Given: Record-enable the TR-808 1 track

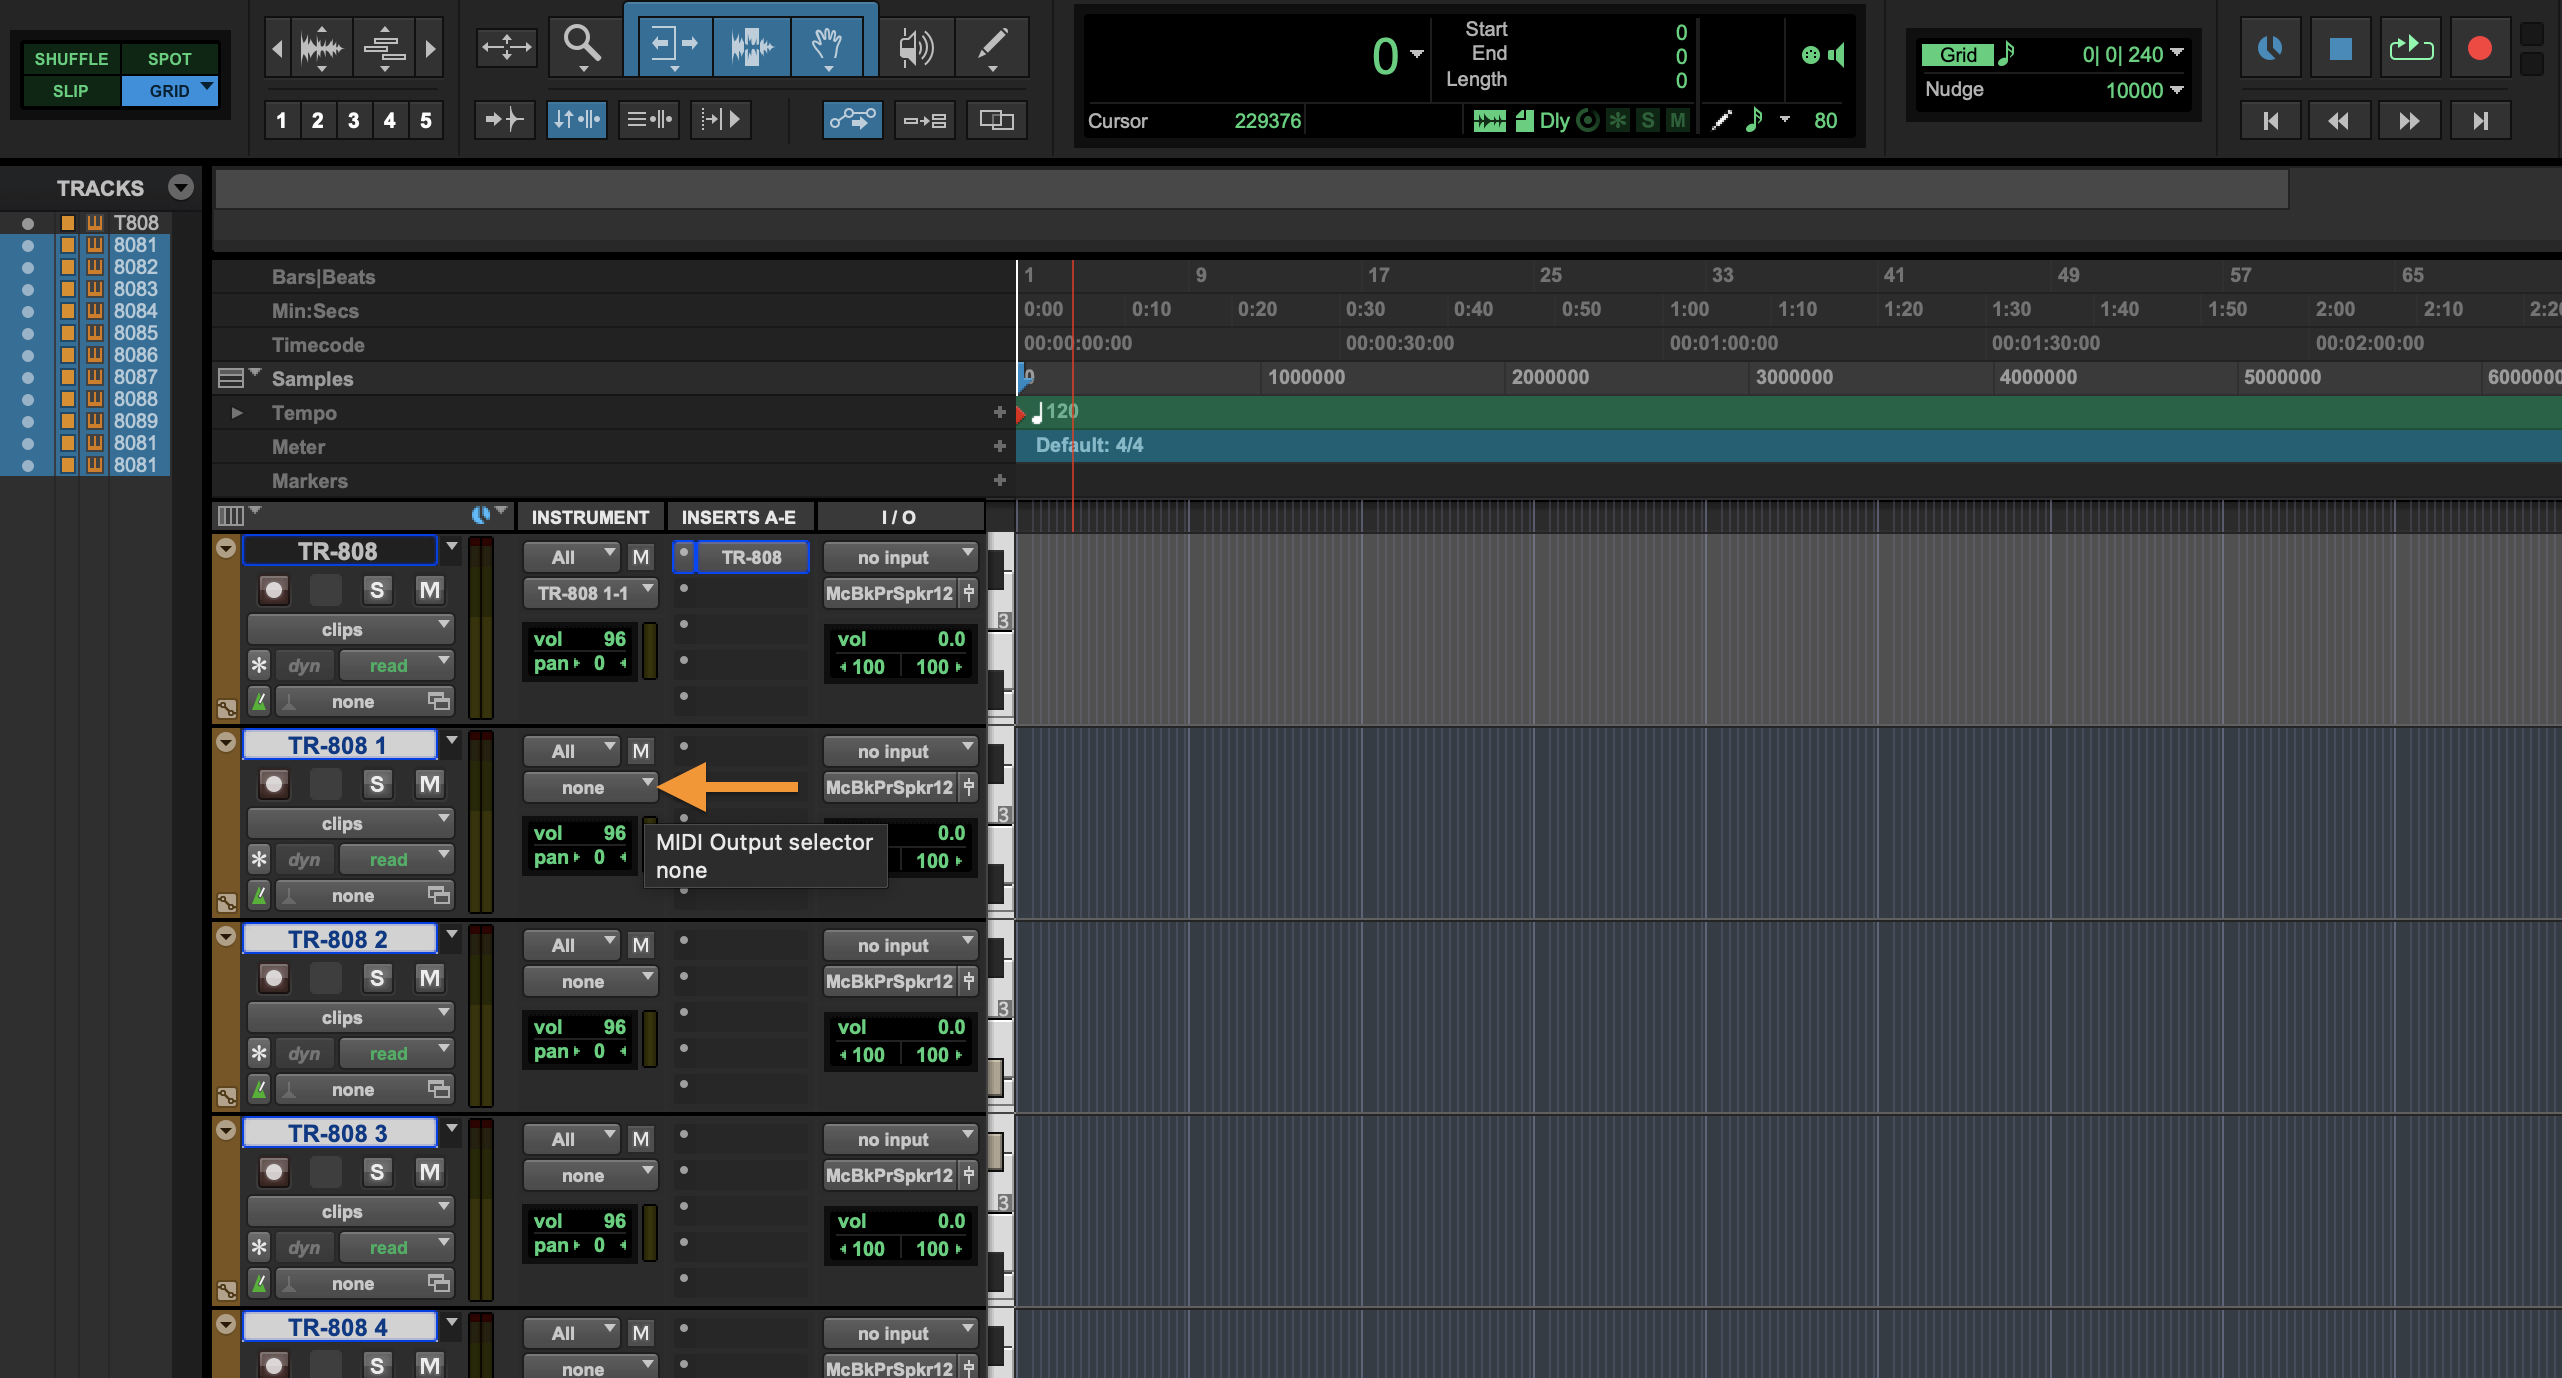Looking at the screenshot, I should (273, 784).
